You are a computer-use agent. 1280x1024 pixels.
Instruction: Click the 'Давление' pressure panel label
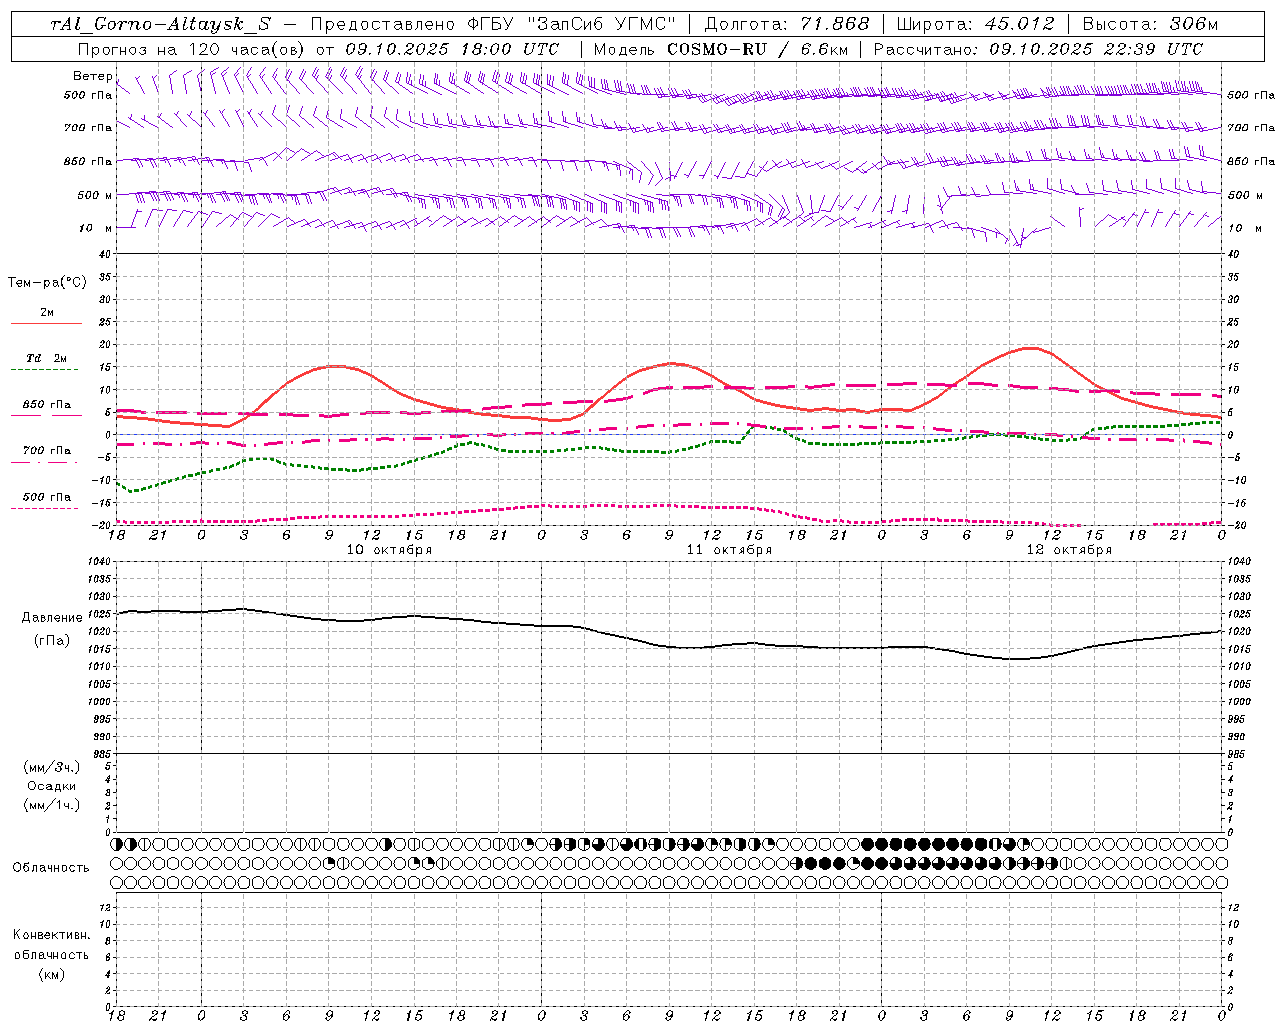click(52, 618)
